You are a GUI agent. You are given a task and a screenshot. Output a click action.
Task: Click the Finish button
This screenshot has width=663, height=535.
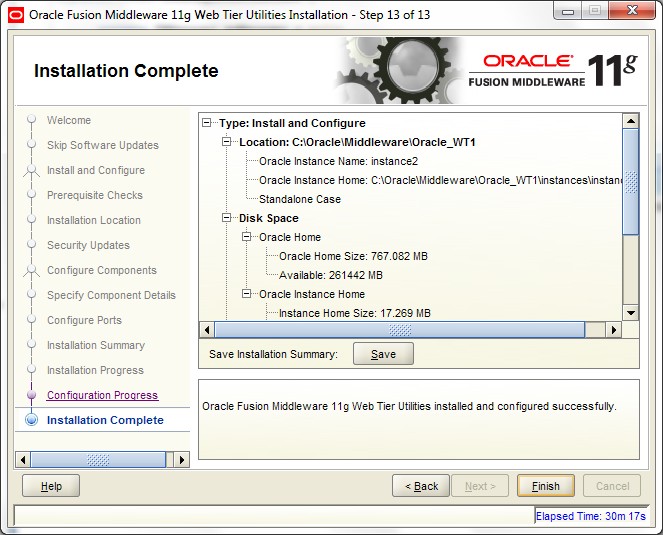click(545, 486)
